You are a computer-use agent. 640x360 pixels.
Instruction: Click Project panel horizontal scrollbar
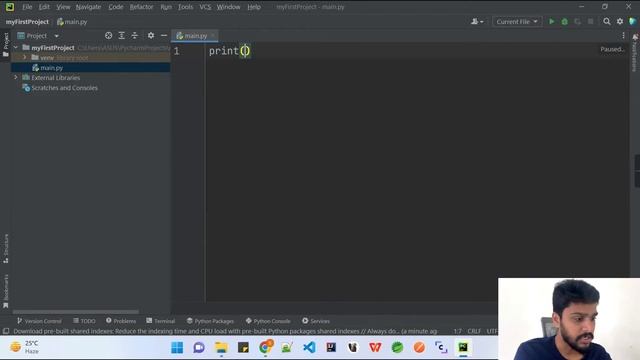(76, 312)
